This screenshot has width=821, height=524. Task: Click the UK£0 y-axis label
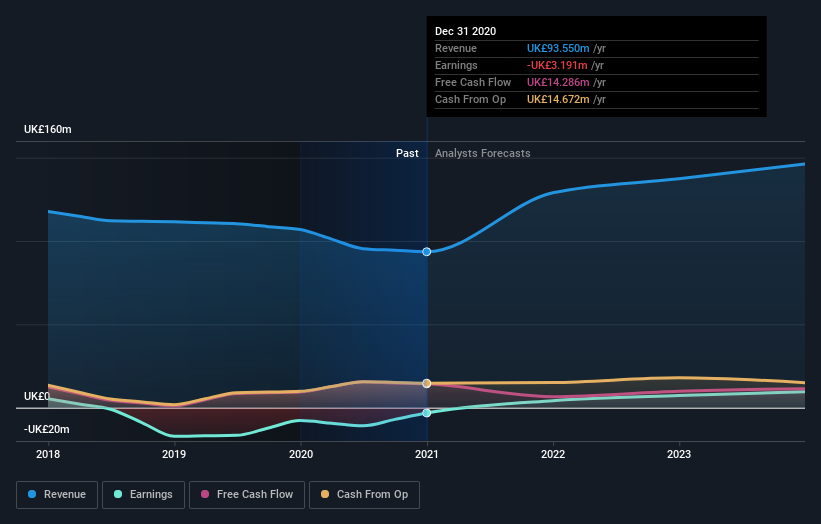coord(37,396)
